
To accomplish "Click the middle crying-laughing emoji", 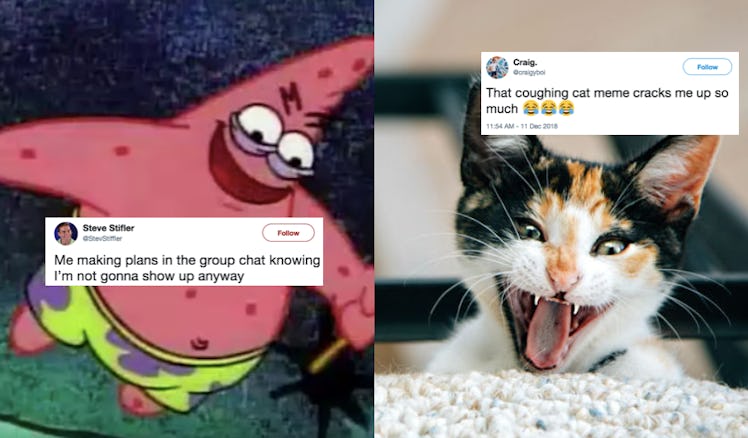I will pos(548,108).
